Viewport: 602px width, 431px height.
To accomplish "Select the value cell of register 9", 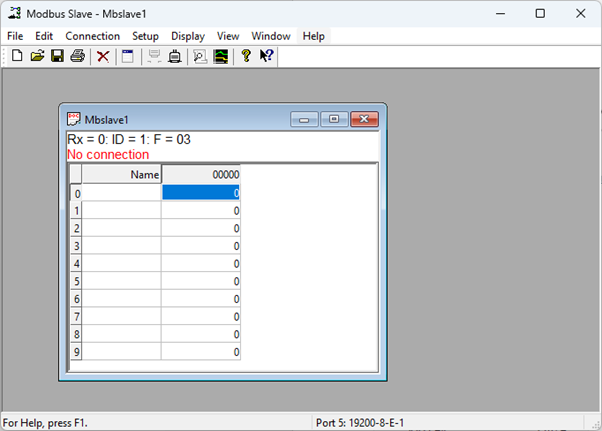I will tap(201, 352).
